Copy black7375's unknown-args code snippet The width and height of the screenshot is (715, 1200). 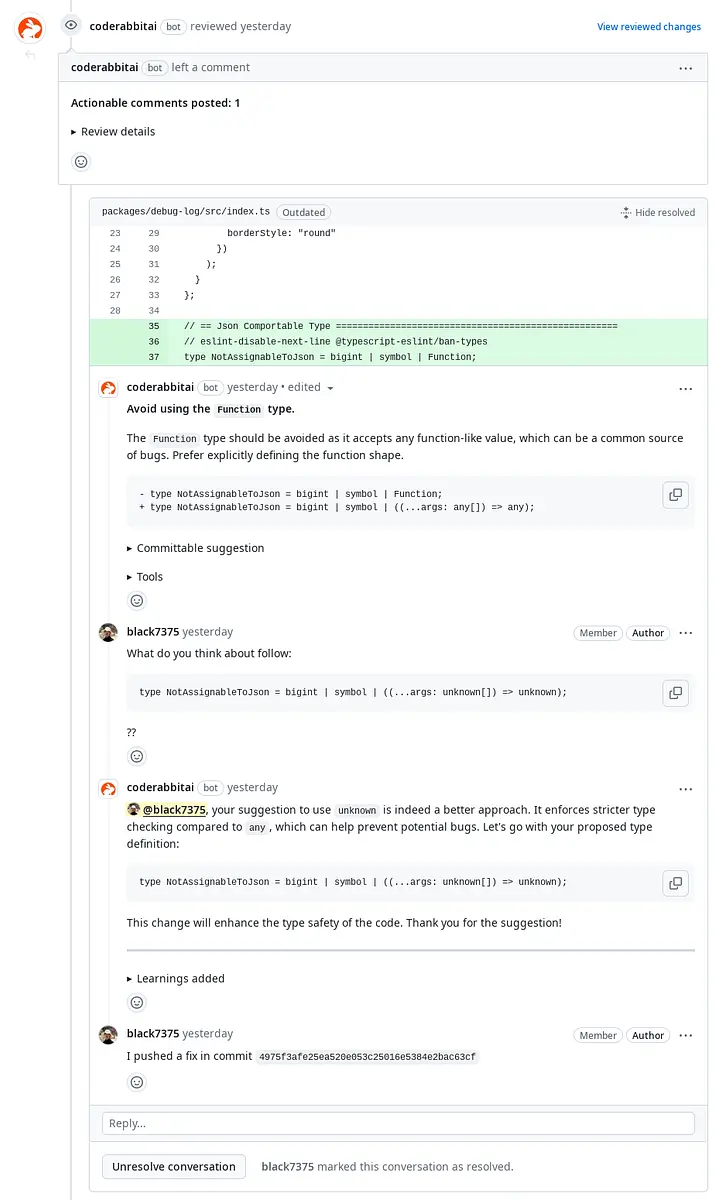click(x=676, y=693)
